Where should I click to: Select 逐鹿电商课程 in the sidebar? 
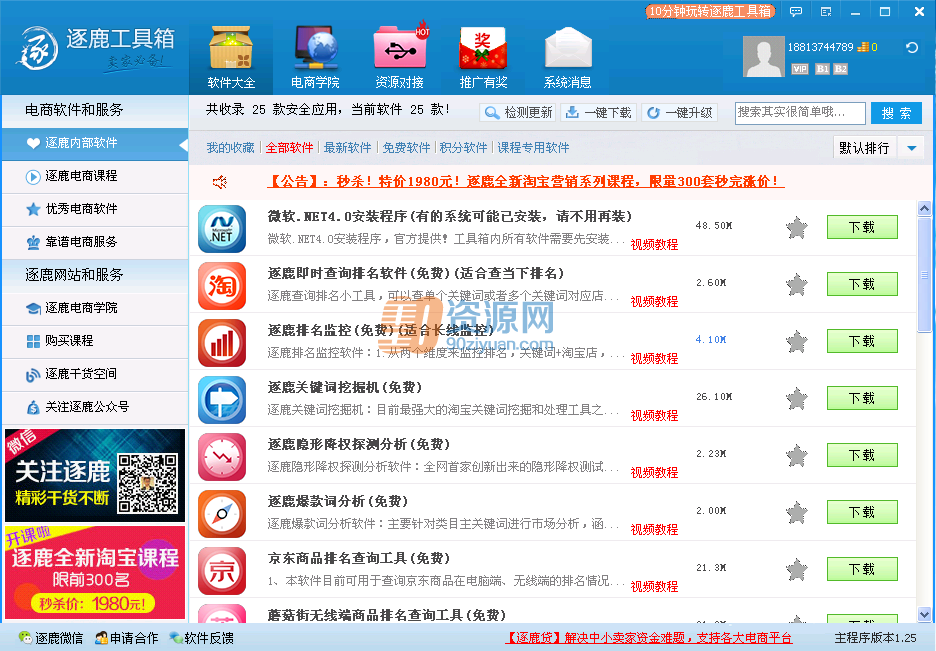(x=95, y=176)
